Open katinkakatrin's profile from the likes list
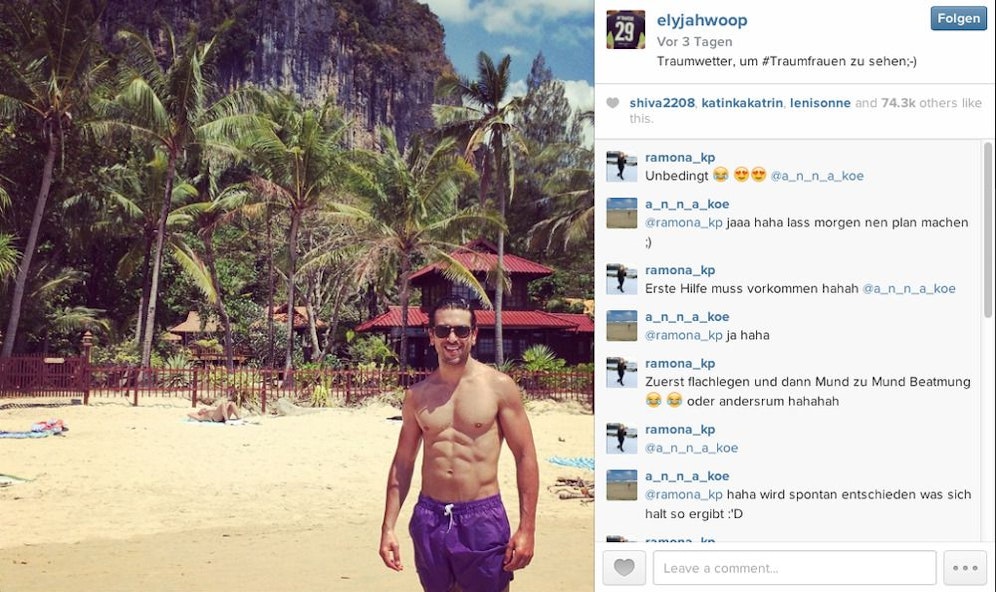This screenshot has width=996, height=592. 742,103
